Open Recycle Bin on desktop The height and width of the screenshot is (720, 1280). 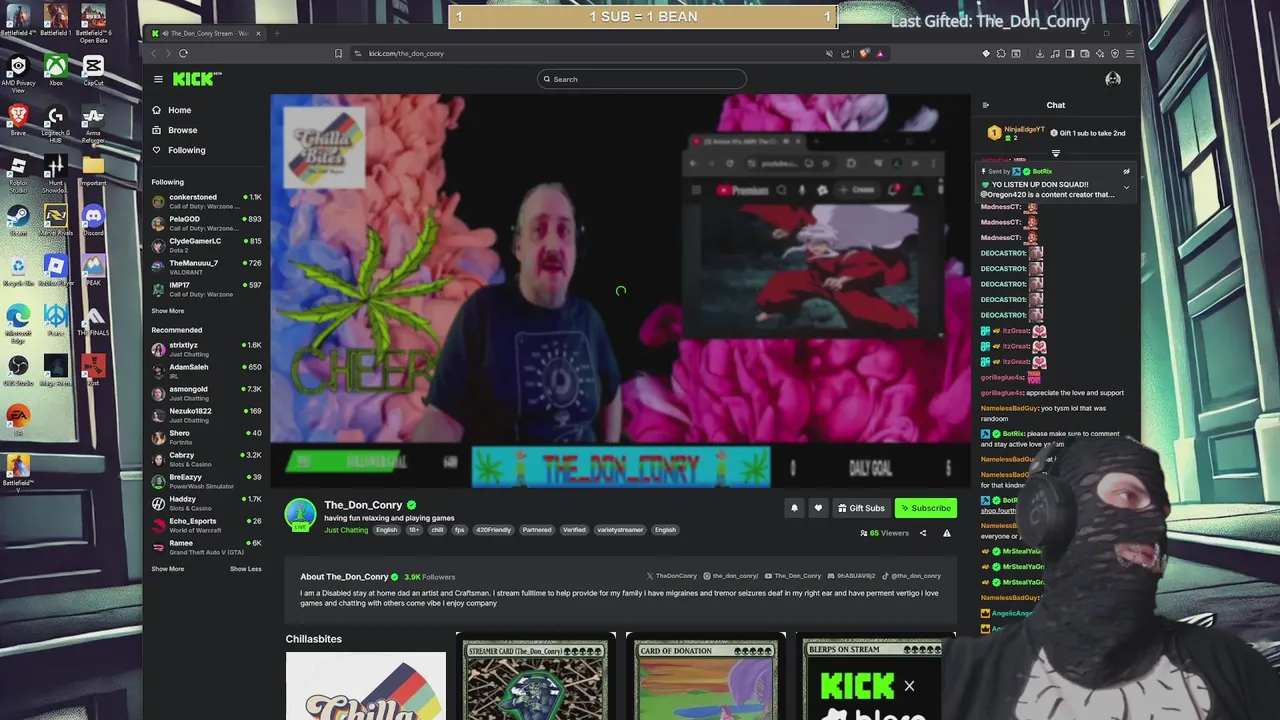click(x=18, y=270)
